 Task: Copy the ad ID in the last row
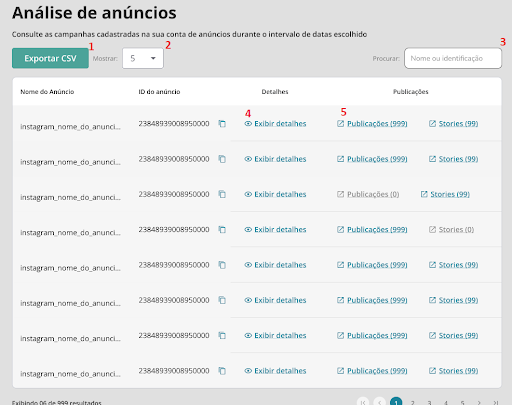point(222,371)
